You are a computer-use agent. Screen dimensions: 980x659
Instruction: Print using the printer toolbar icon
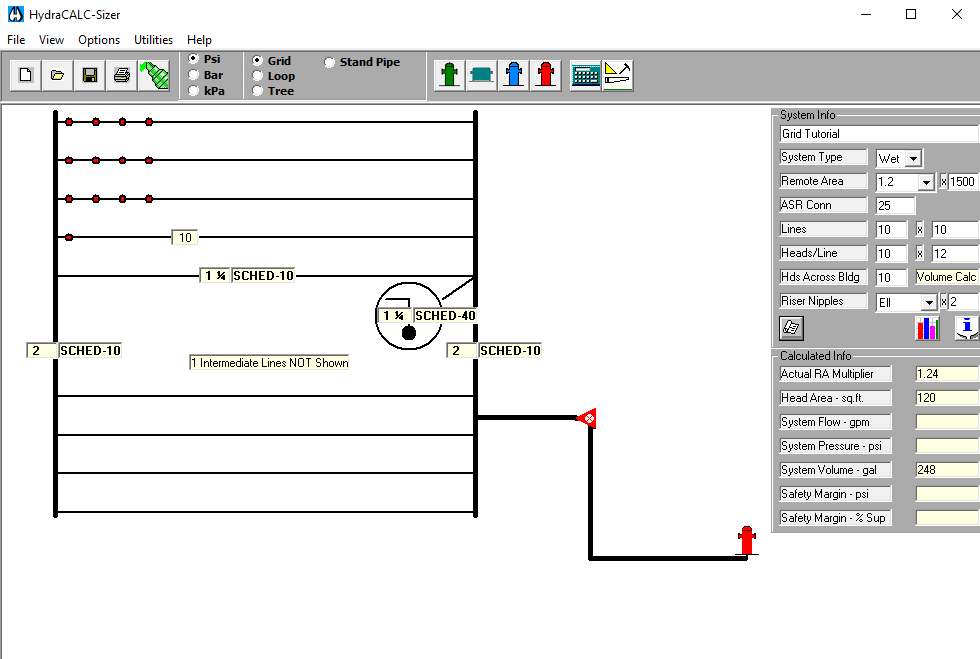tap(121, 75)
